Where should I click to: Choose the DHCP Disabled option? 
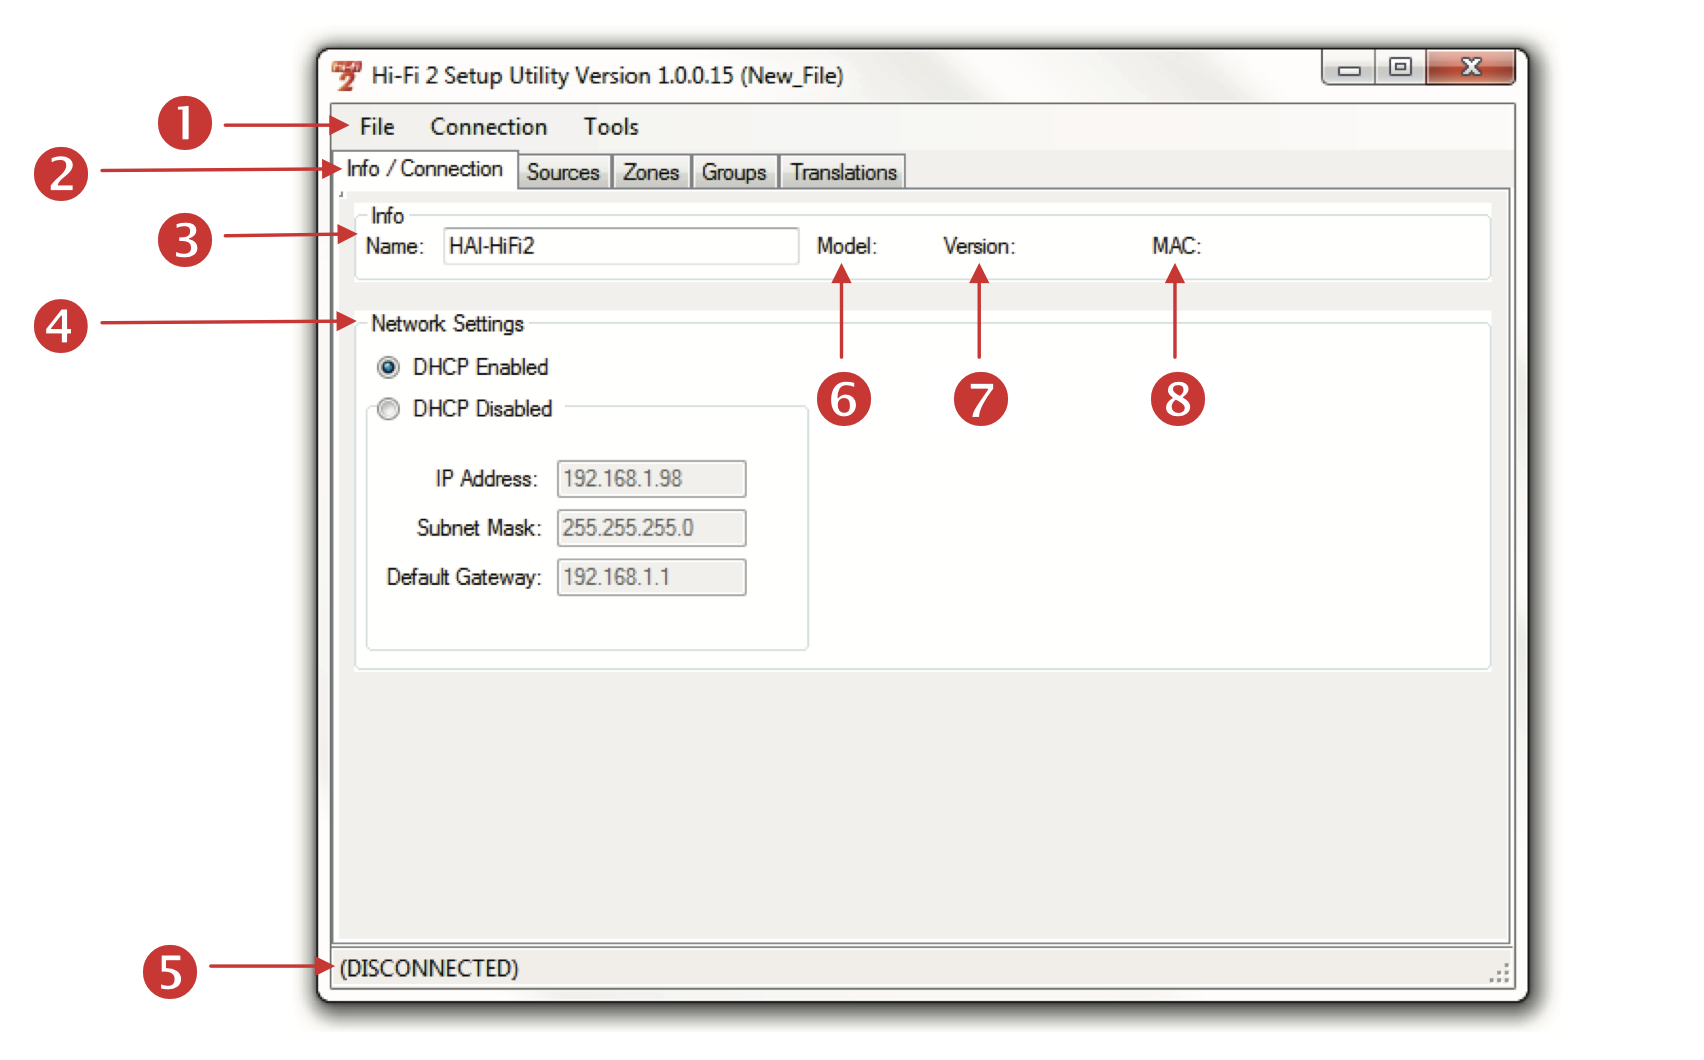pyautogui.click(x=389, y=409)
